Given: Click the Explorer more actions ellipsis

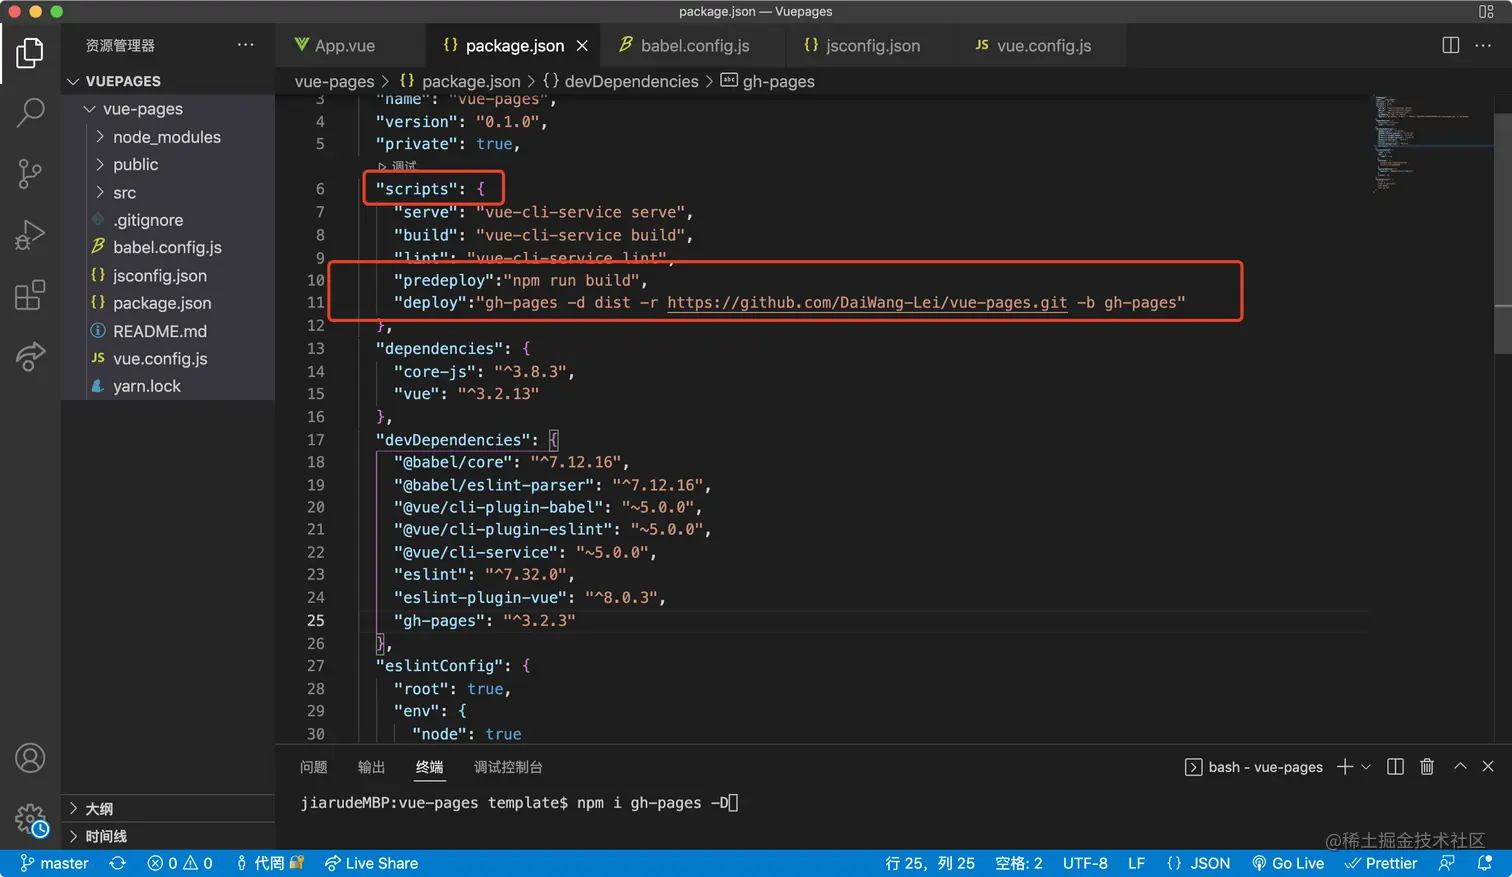Looking at the screenshot, I should point(246,45).
